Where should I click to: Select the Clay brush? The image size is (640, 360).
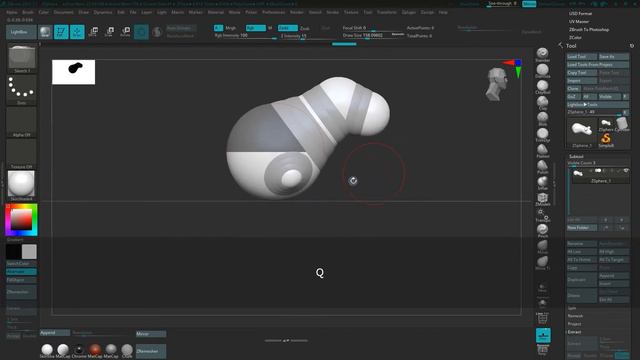tap(542, 102)
